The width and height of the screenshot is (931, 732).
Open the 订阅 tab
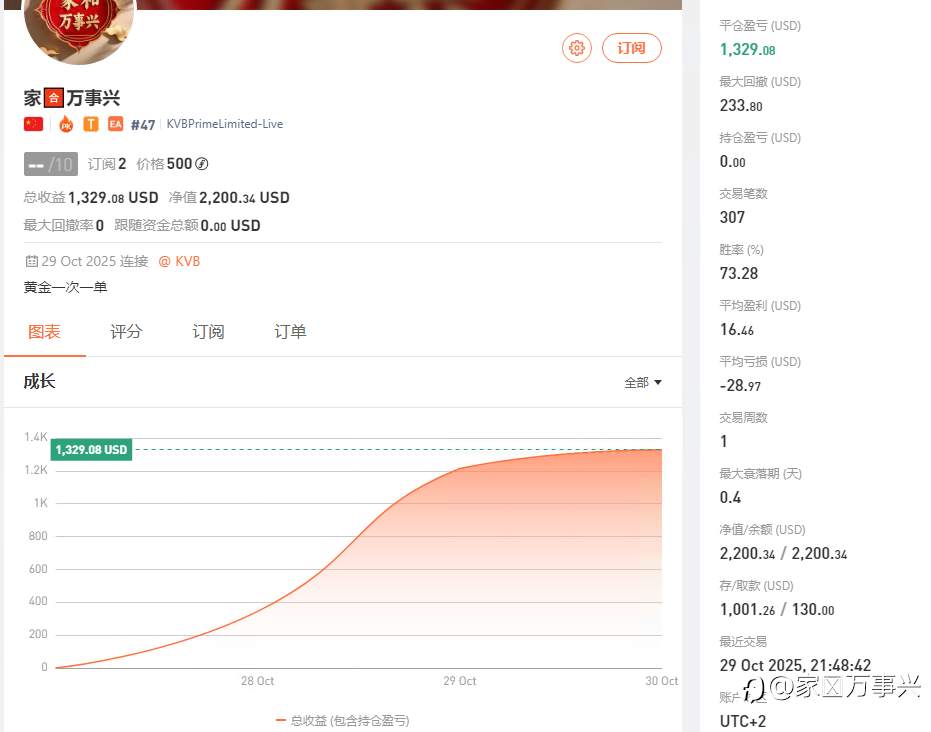click(208, 332)
